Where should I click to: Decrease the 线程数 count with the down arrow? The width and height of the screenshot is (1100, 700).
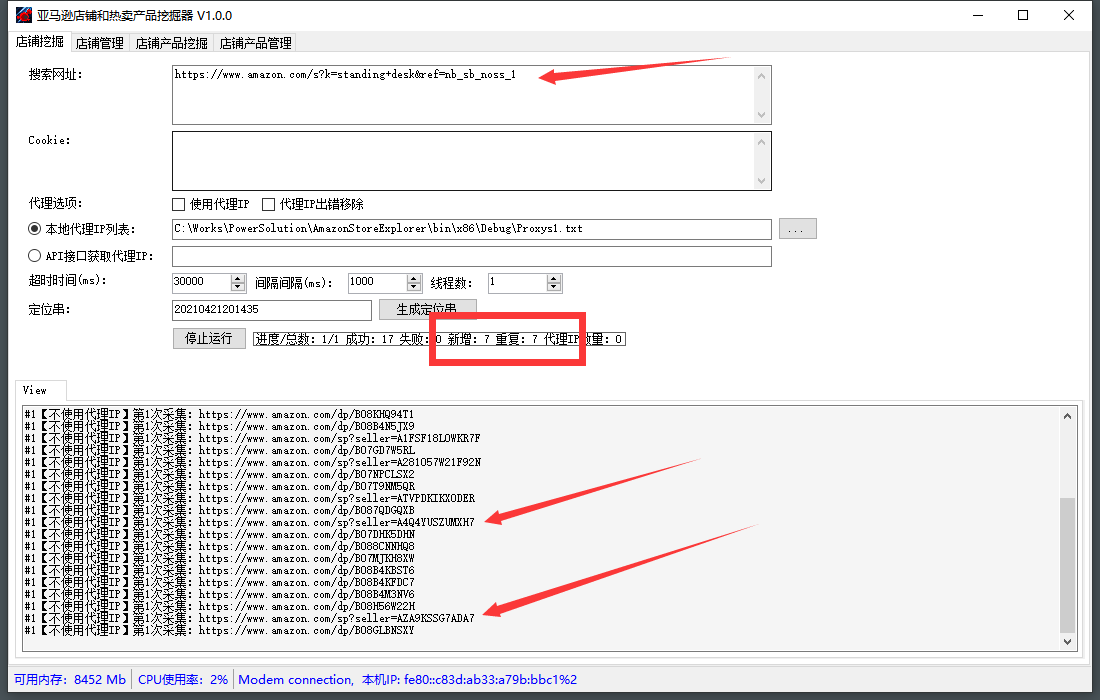(554, 287)
